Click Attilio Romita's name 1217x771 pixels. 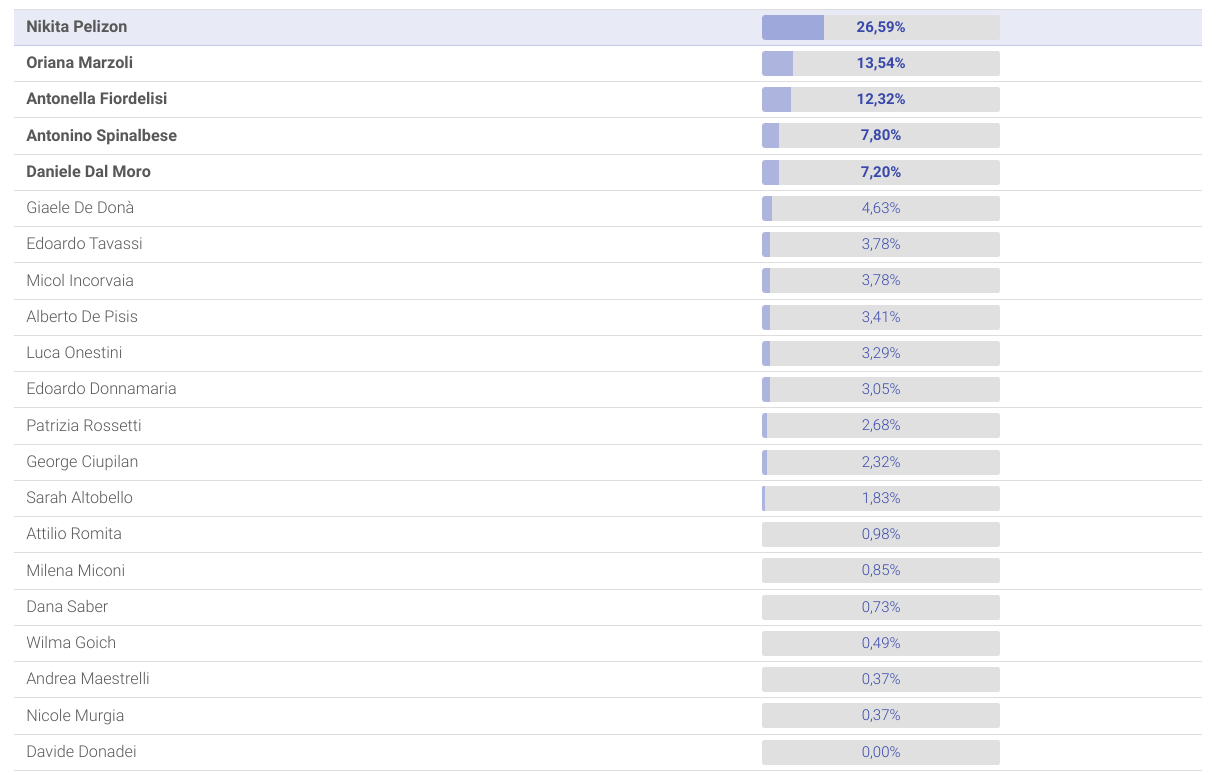point(74,534)
